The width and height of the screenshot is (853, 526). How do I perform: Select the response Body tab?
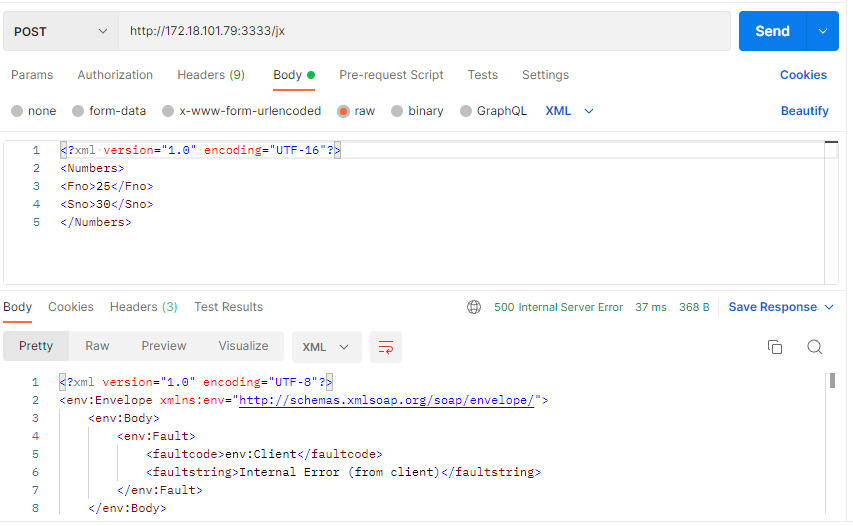point(17,307)
